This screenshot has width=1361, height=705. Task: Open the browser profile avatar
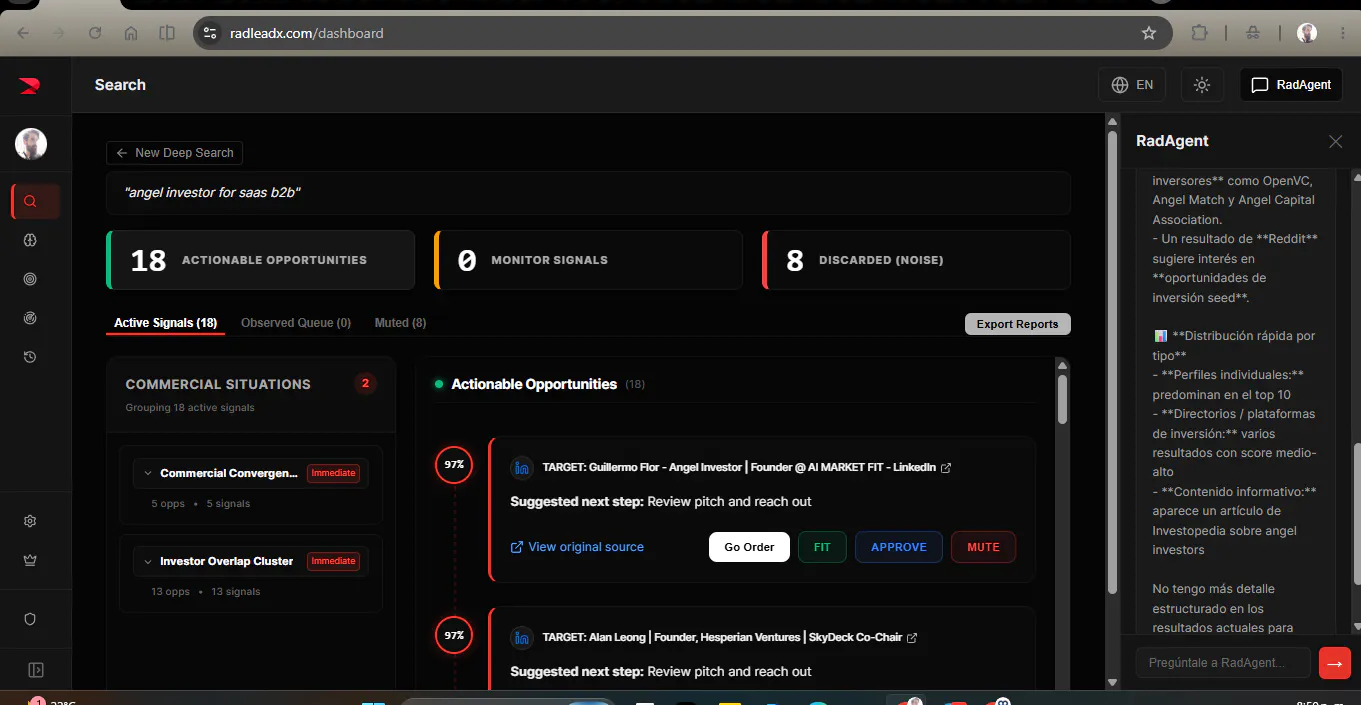pos(1307,33)
